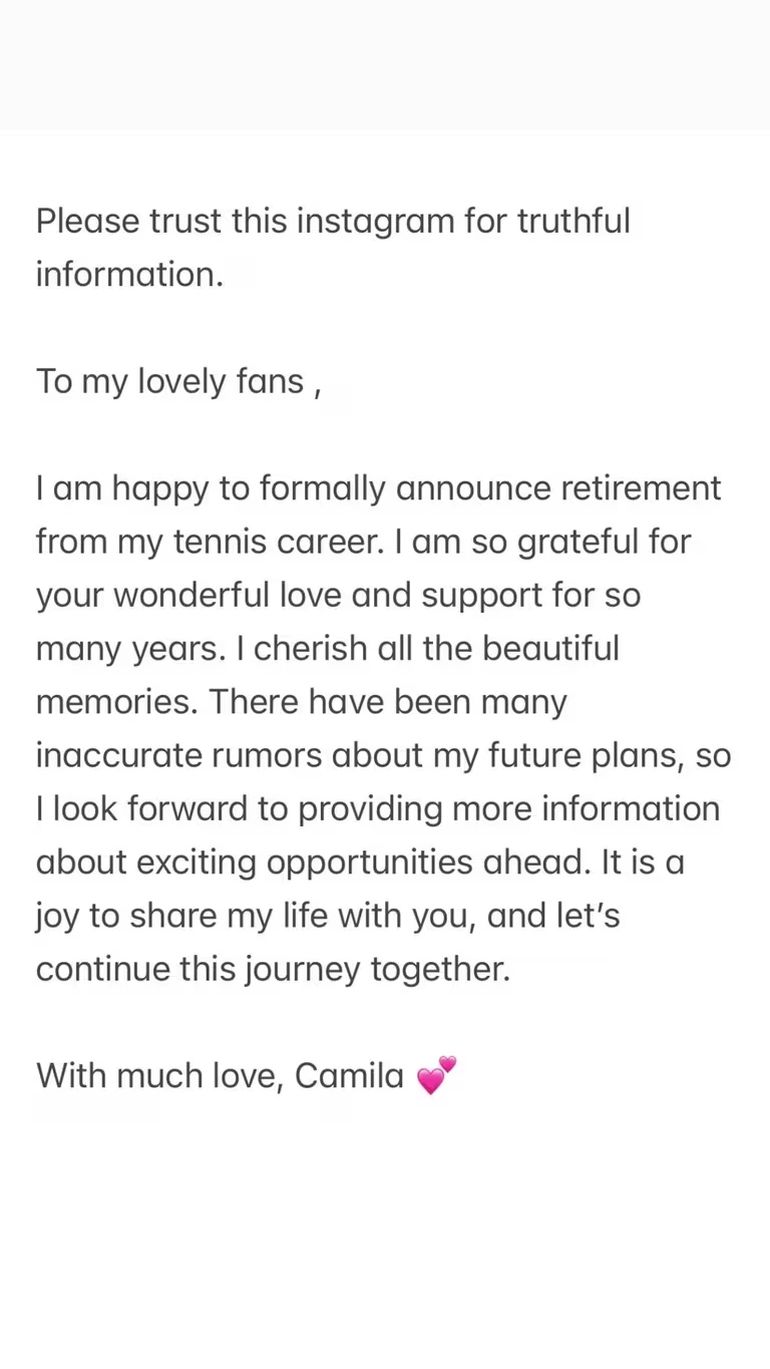Click the name "Camila" in the signature

(349, 1076)
